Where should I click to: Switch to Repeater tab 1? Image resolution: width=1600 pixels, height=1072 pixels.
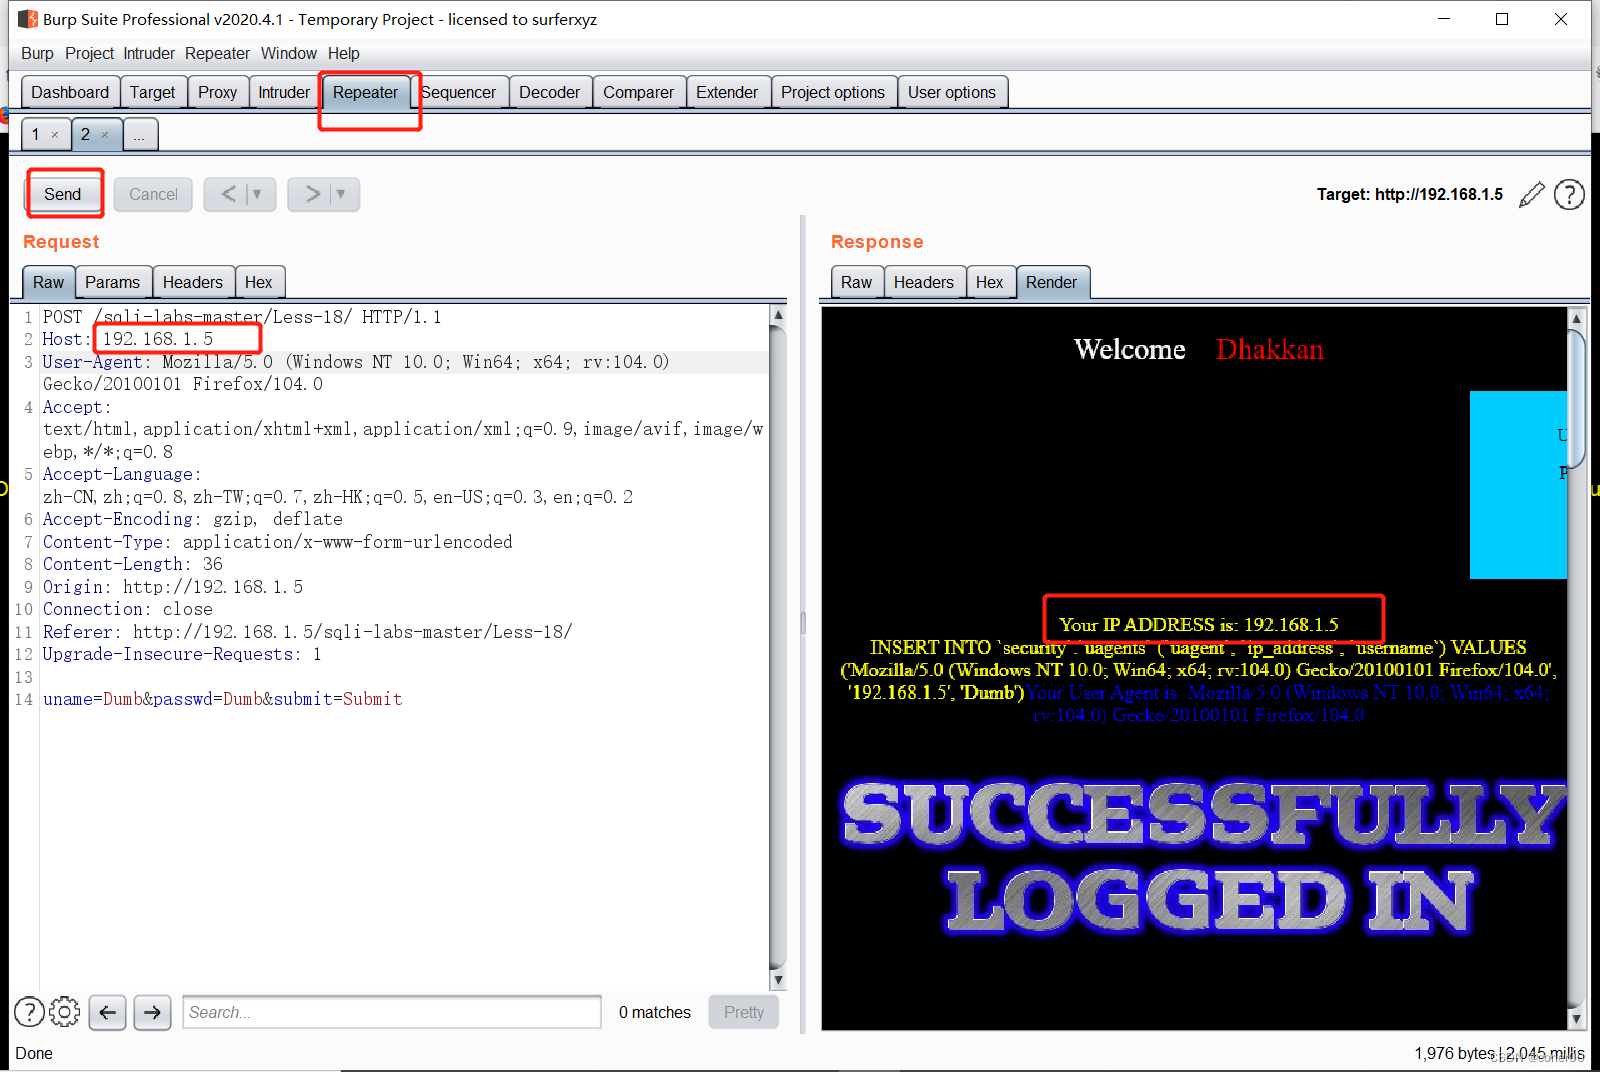(36, 134)
